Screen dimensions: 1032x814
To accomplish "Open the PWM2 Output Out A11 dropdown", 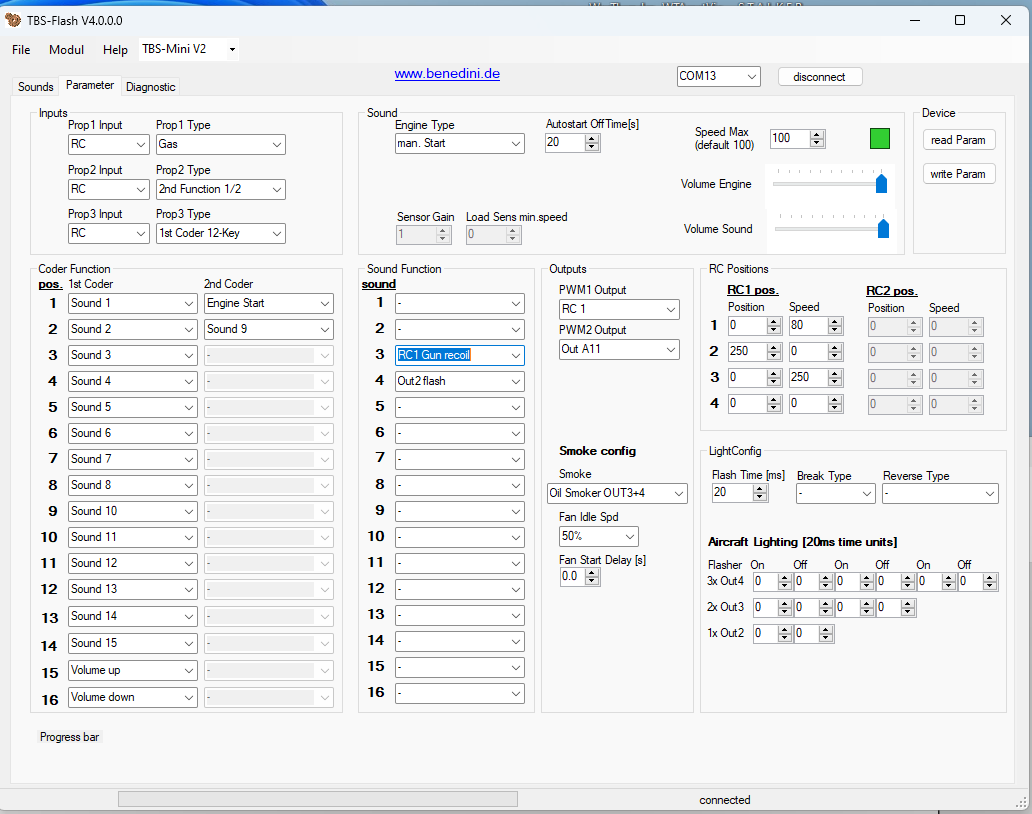I will [619, 349].
